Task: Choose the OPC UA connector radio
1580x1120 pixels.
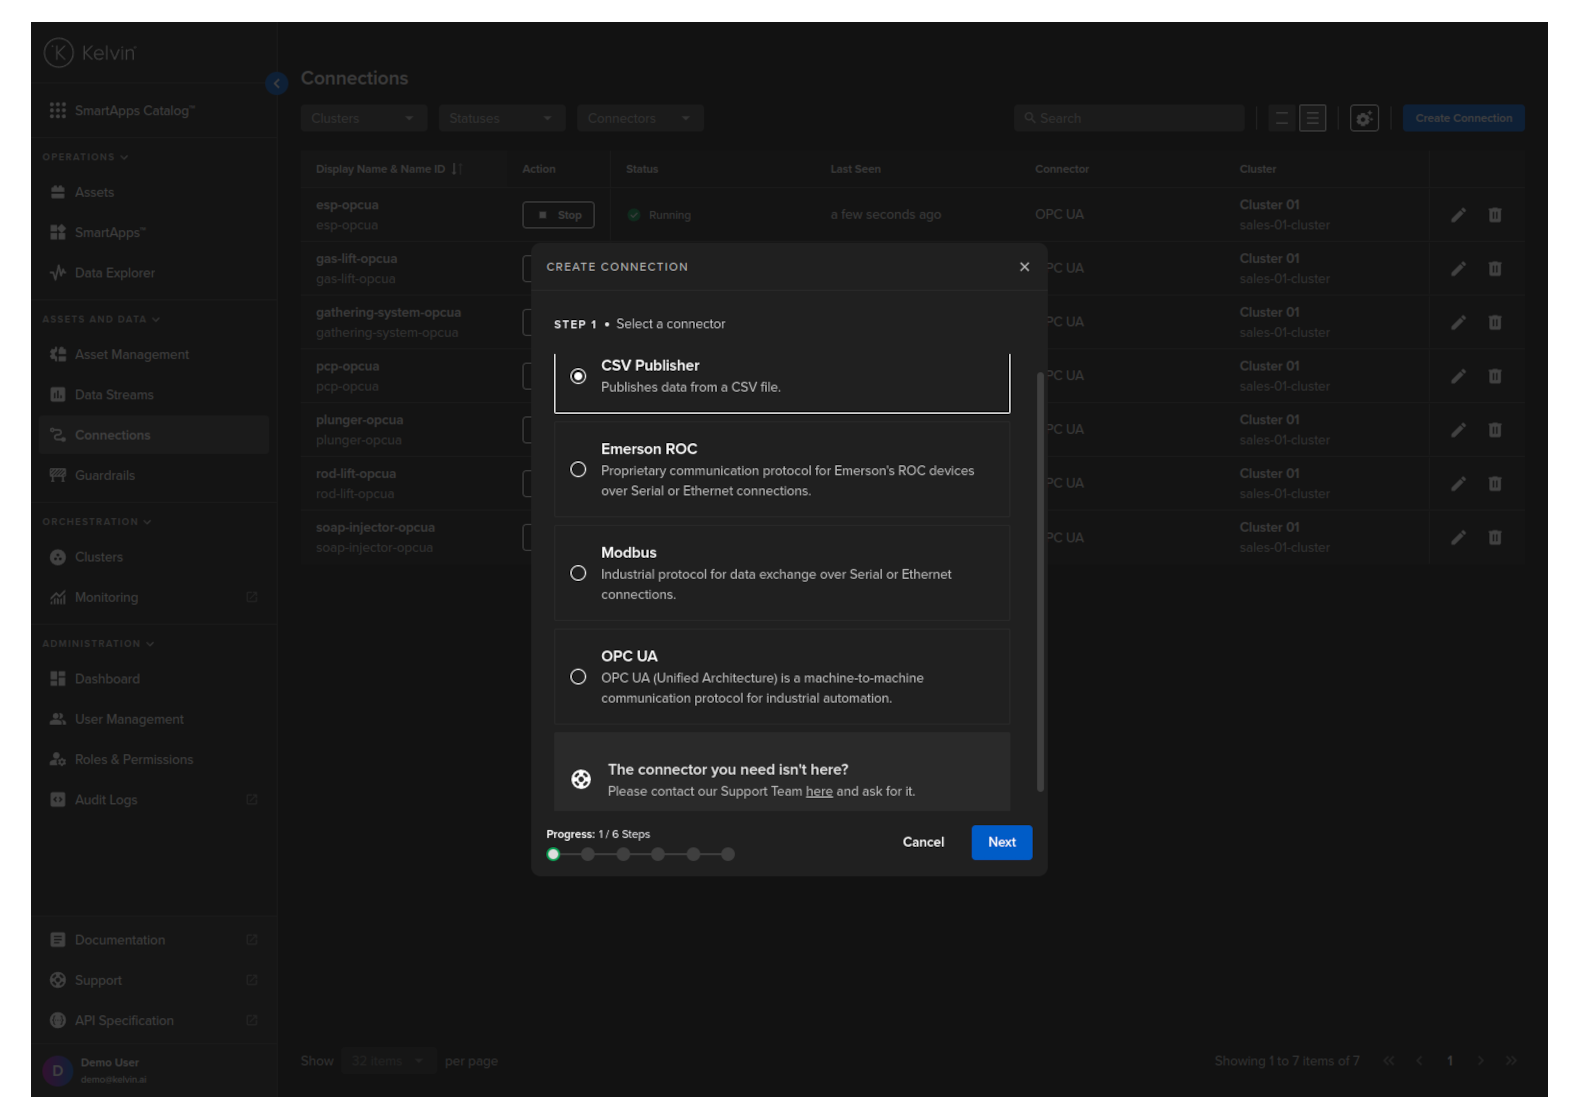Action: pyautogui.click(x=578, y=678)
